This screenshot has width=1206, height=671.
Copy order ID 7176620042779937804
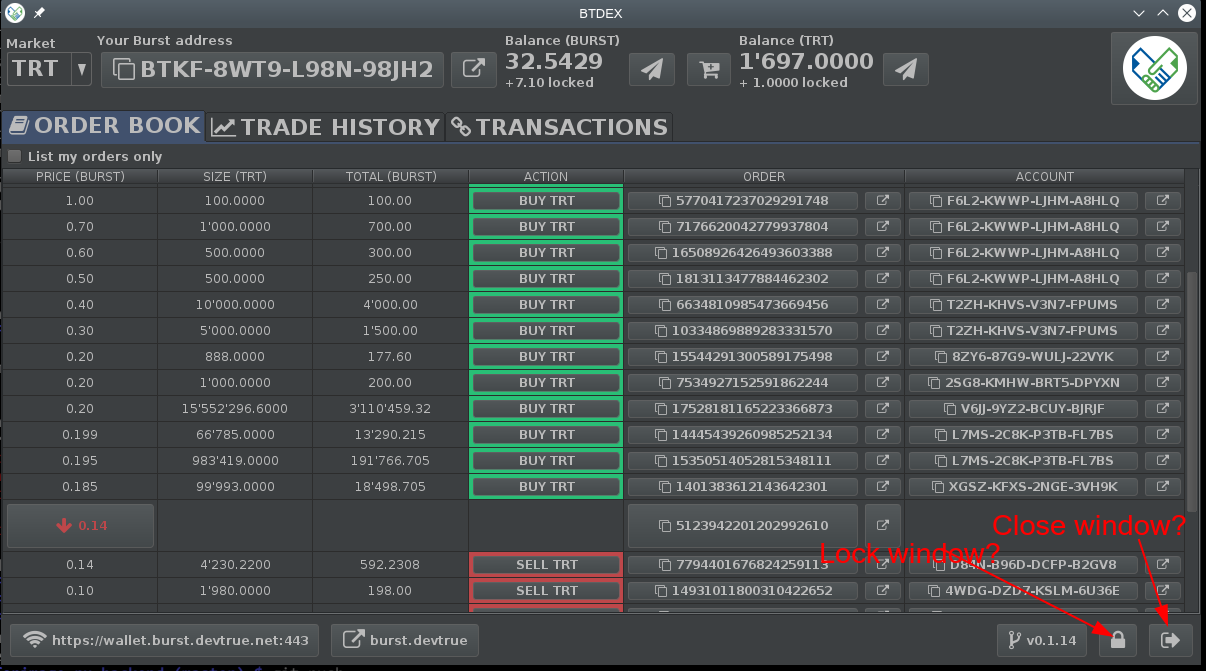[x=743, y=226]
